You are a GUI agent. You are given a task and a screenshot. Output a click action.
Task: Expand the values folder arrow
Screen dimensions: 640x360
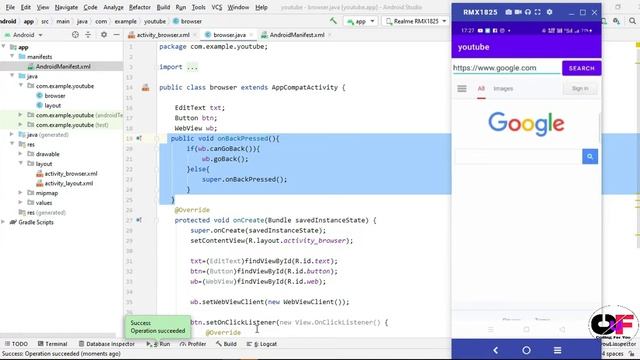tap(20, 202)
